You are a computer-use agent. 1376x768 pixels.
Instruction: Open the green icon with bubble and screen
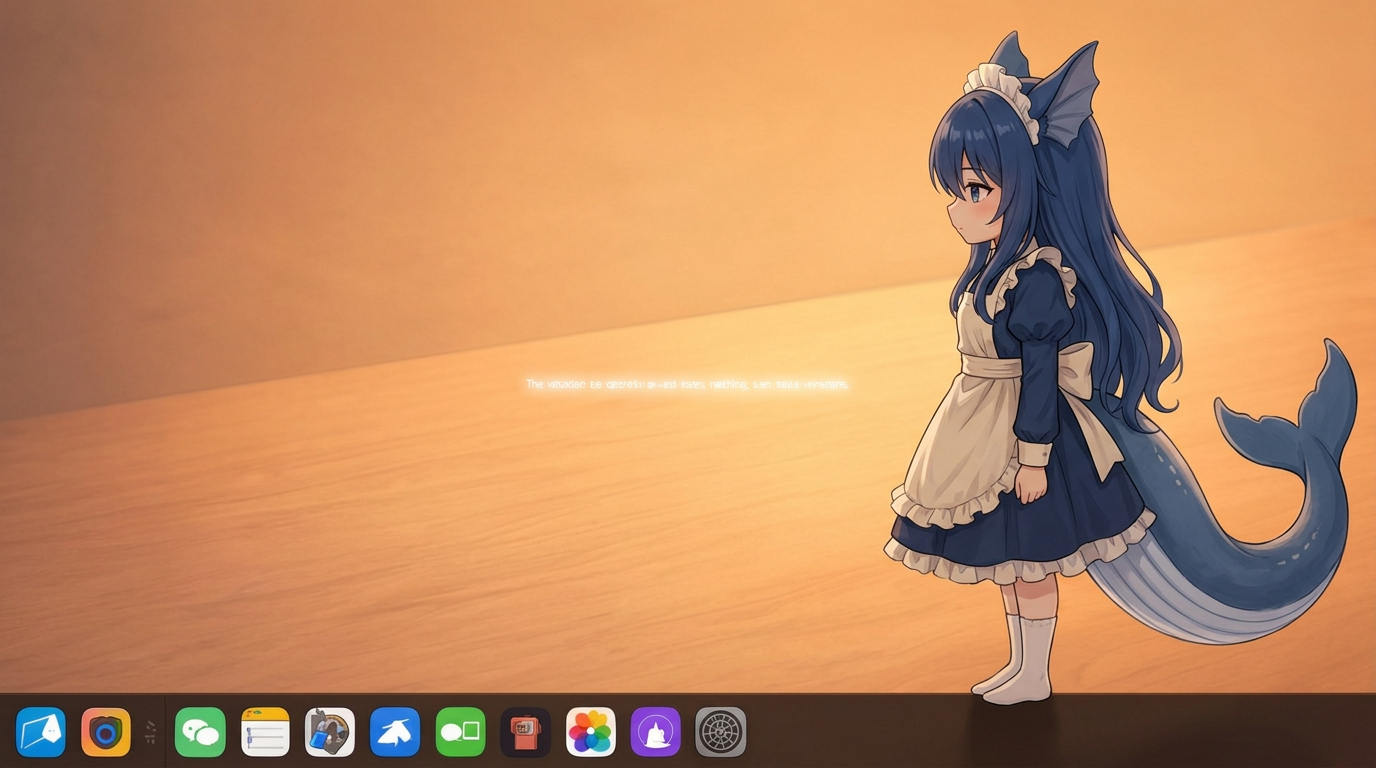(x=460, y=732)
